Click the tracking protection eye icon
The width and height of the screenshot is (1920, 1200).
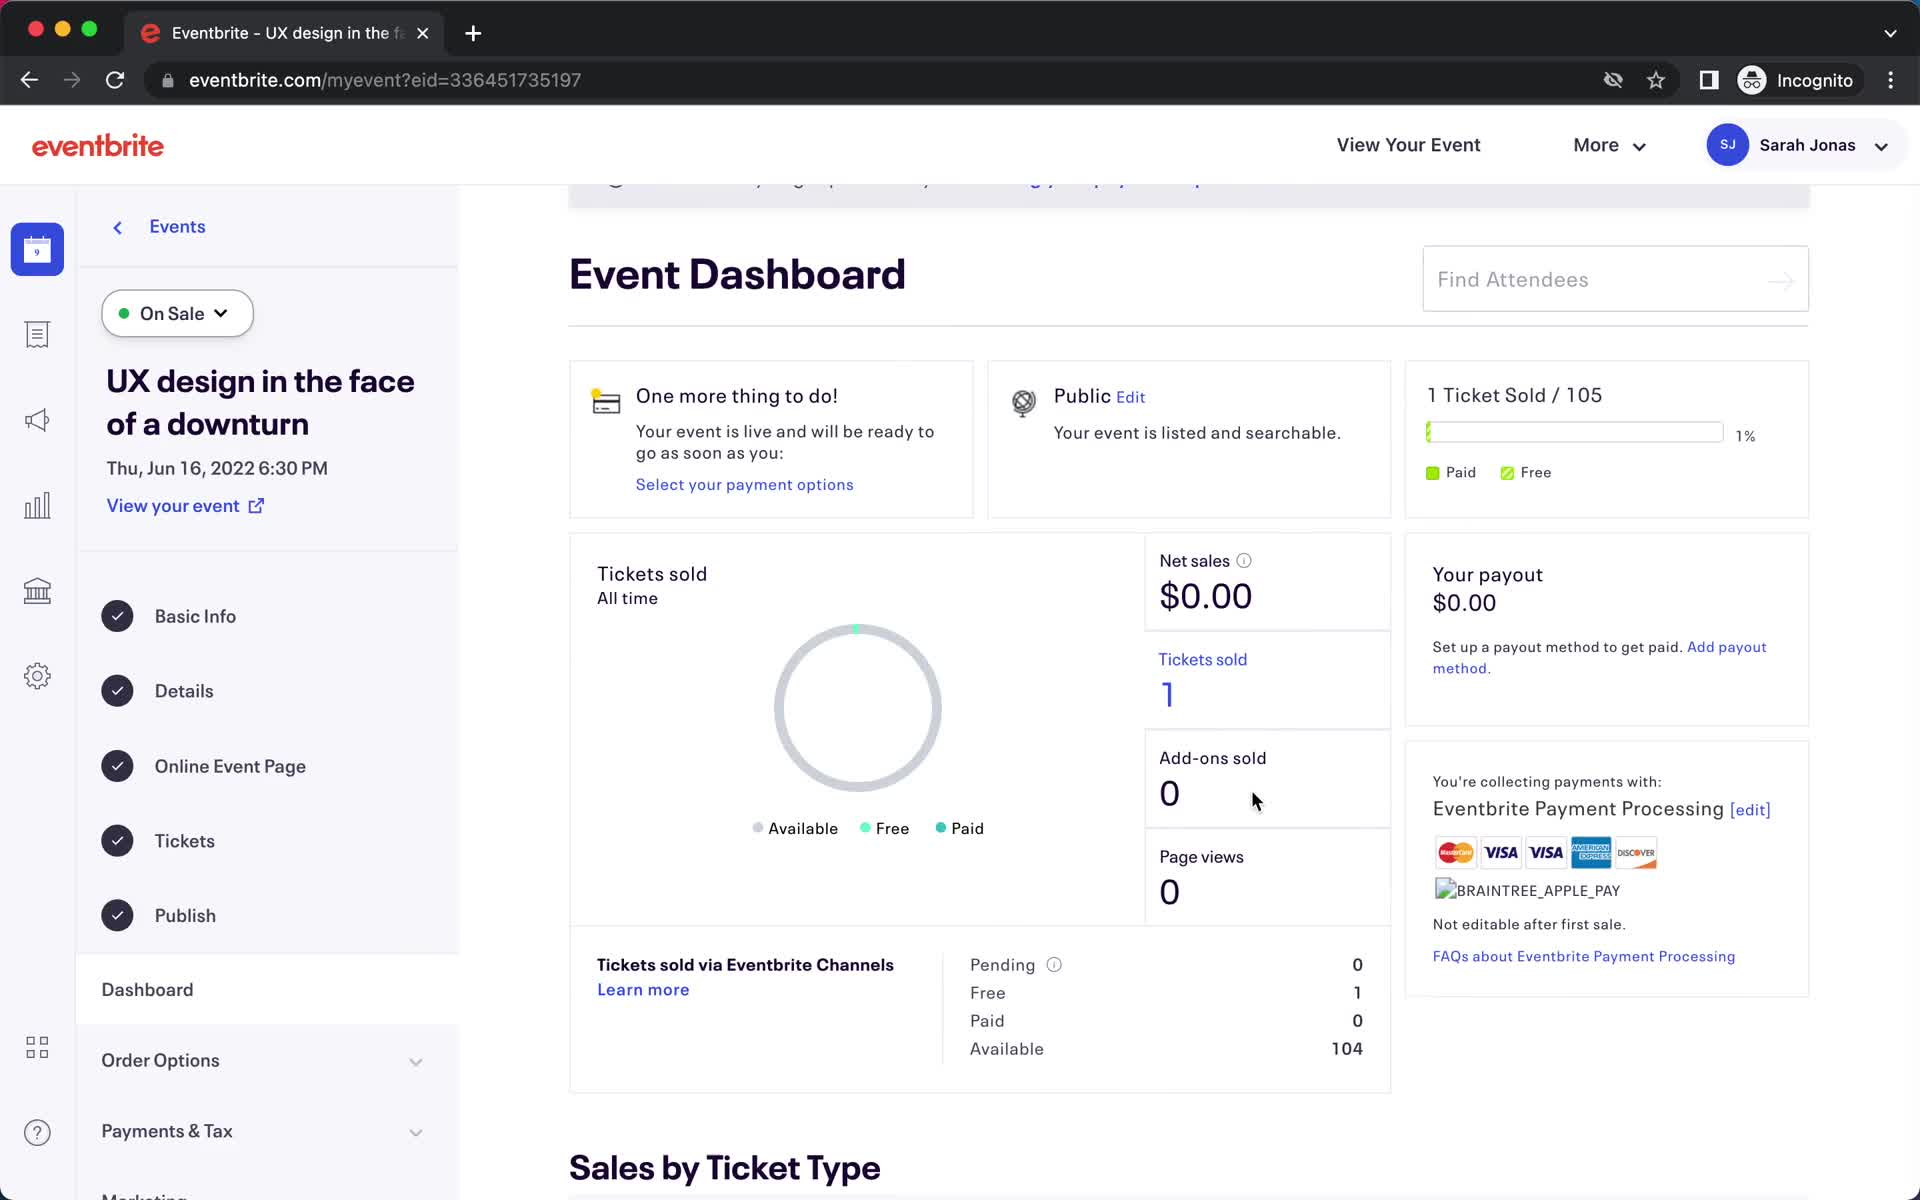(1613, 80)
